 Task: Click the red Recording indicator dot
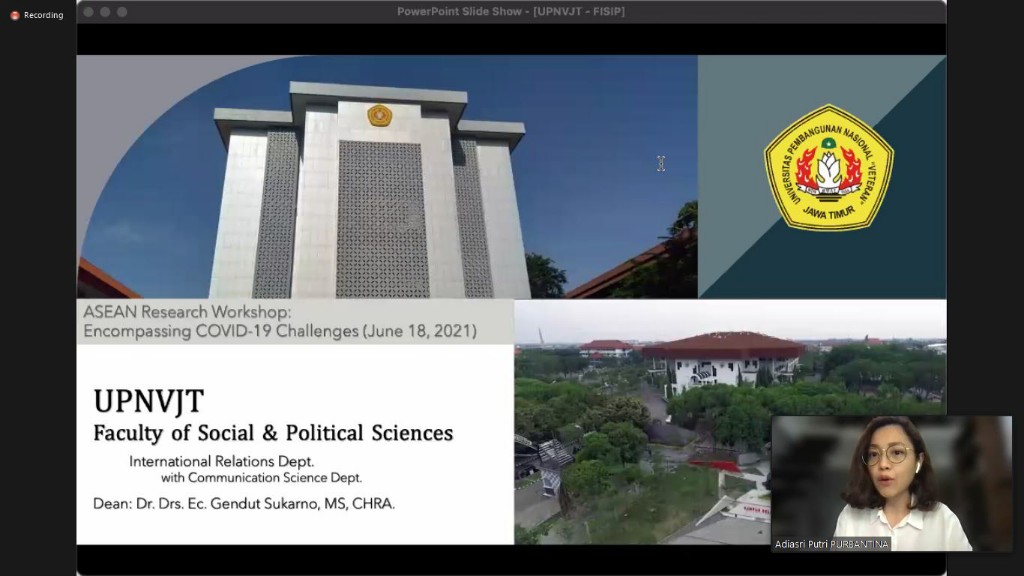pos(14,15)
